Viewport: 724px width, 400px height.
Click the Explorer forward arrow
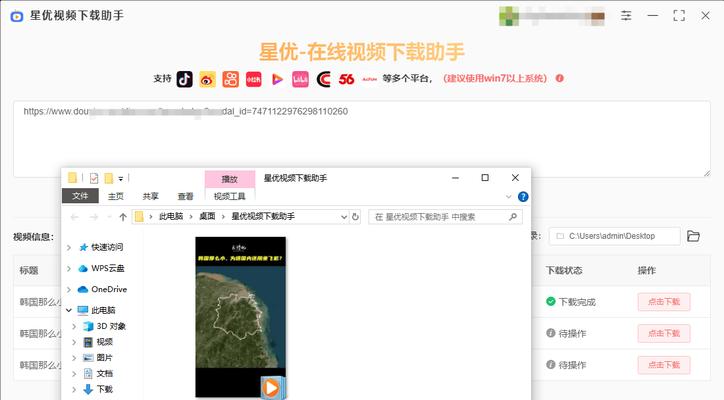coord(94,217)
